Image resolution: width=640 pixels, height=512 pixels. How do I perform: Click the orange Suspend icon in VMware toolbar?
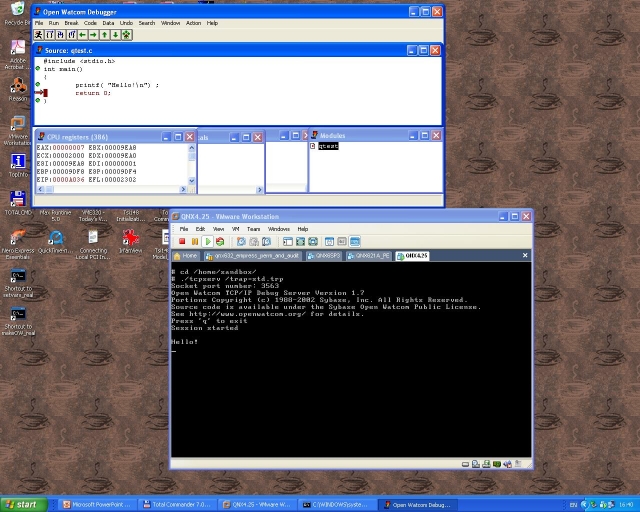(x=194, y=241)
